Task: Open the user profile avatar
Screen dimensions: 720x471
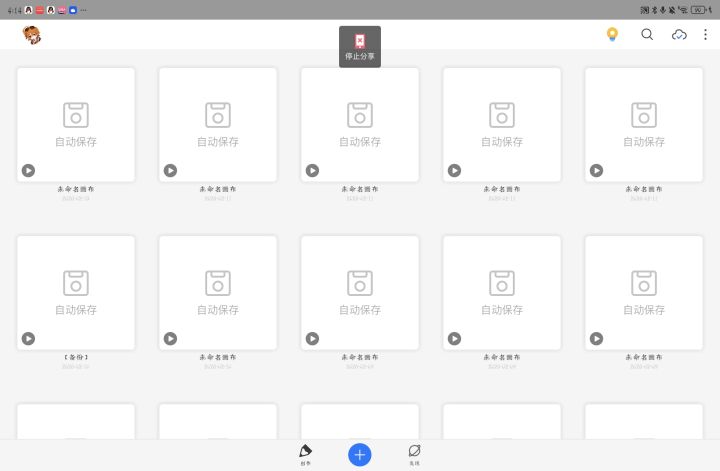Action: click(x=32, y=35)
